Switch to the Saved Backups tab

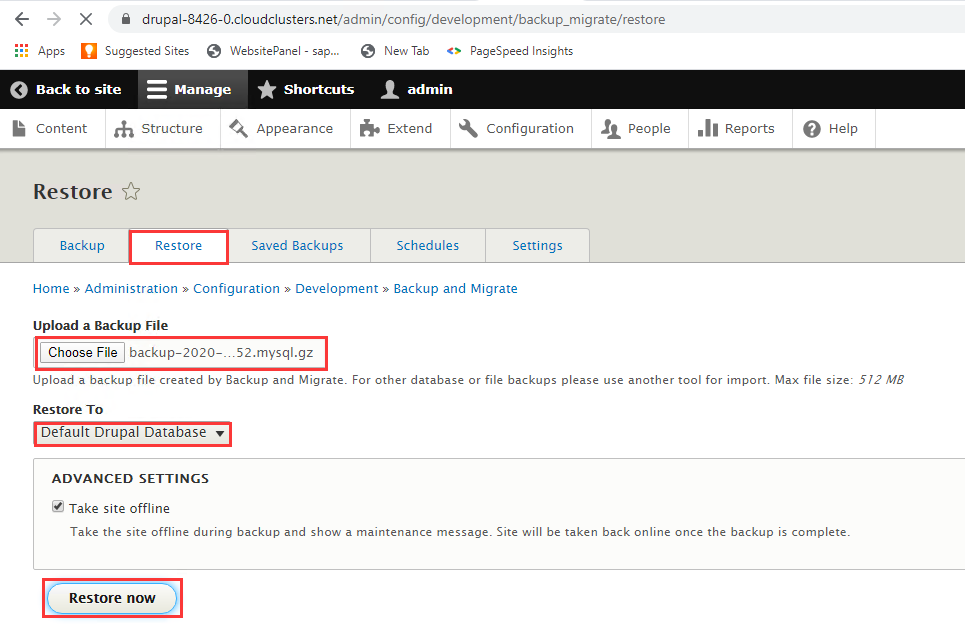297,246
